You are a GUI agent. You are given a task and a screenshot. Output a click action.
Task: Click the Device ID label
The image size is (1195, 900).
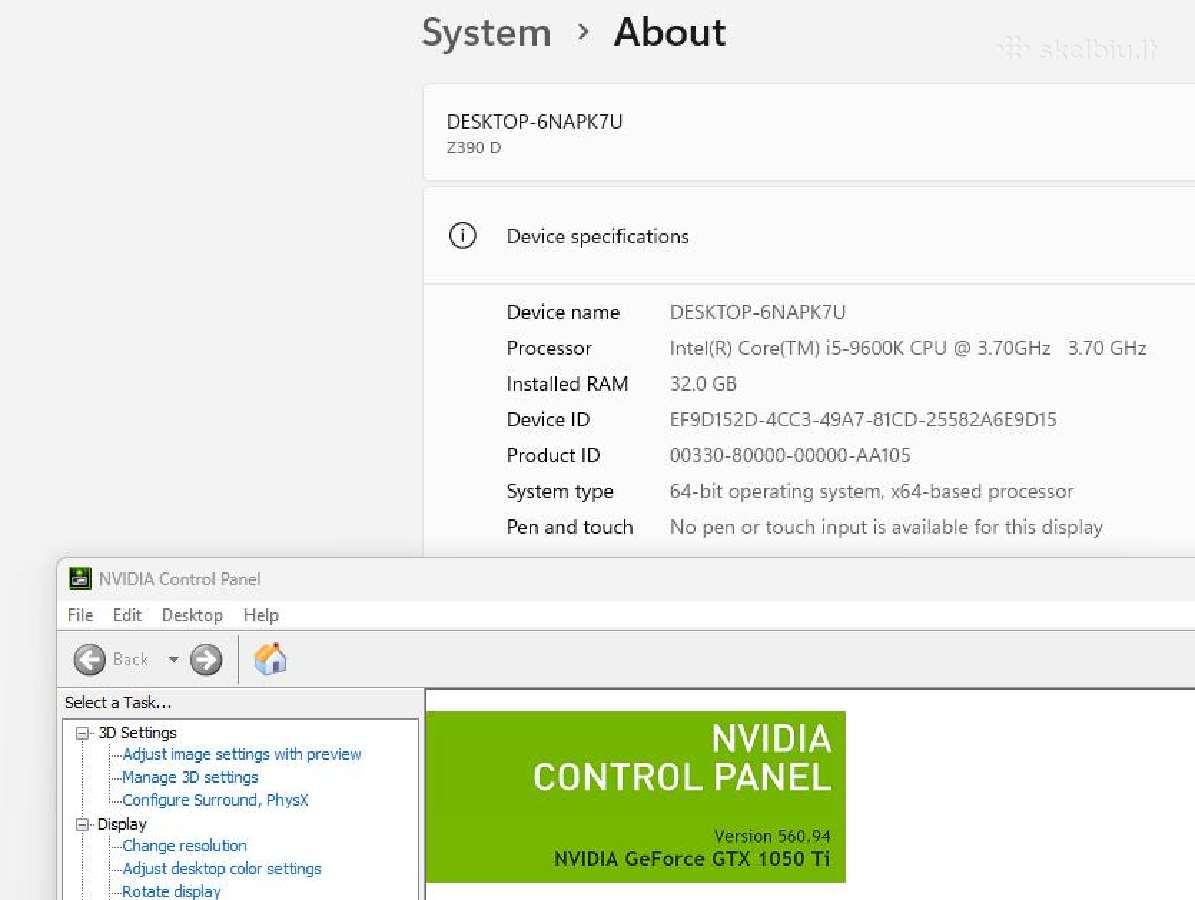click(548, 420)
